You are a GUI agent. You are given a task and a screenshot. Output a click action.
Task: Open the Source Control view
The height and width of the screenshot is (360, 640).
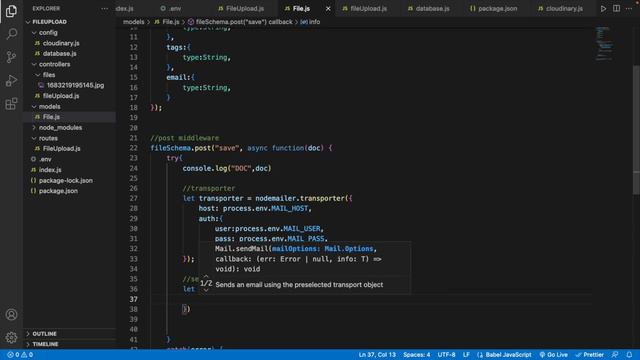11,57
